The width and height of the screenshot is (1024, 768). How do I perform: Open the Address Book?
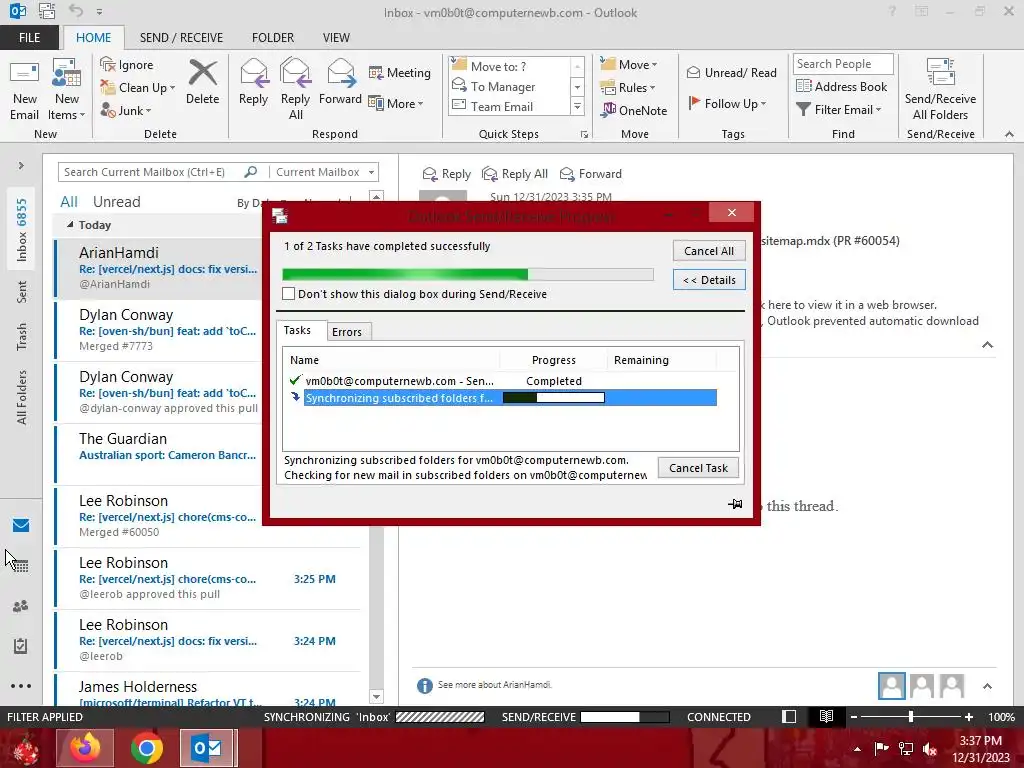point(842,86)
